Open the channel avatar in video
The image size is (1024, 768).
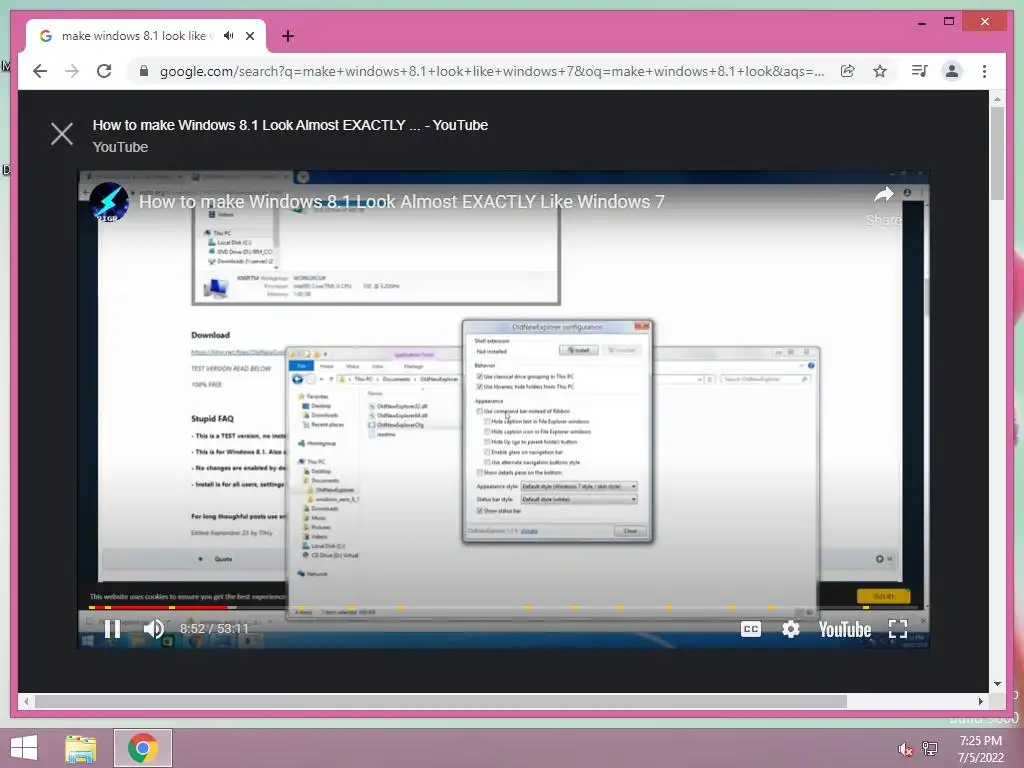click(109, 202)
